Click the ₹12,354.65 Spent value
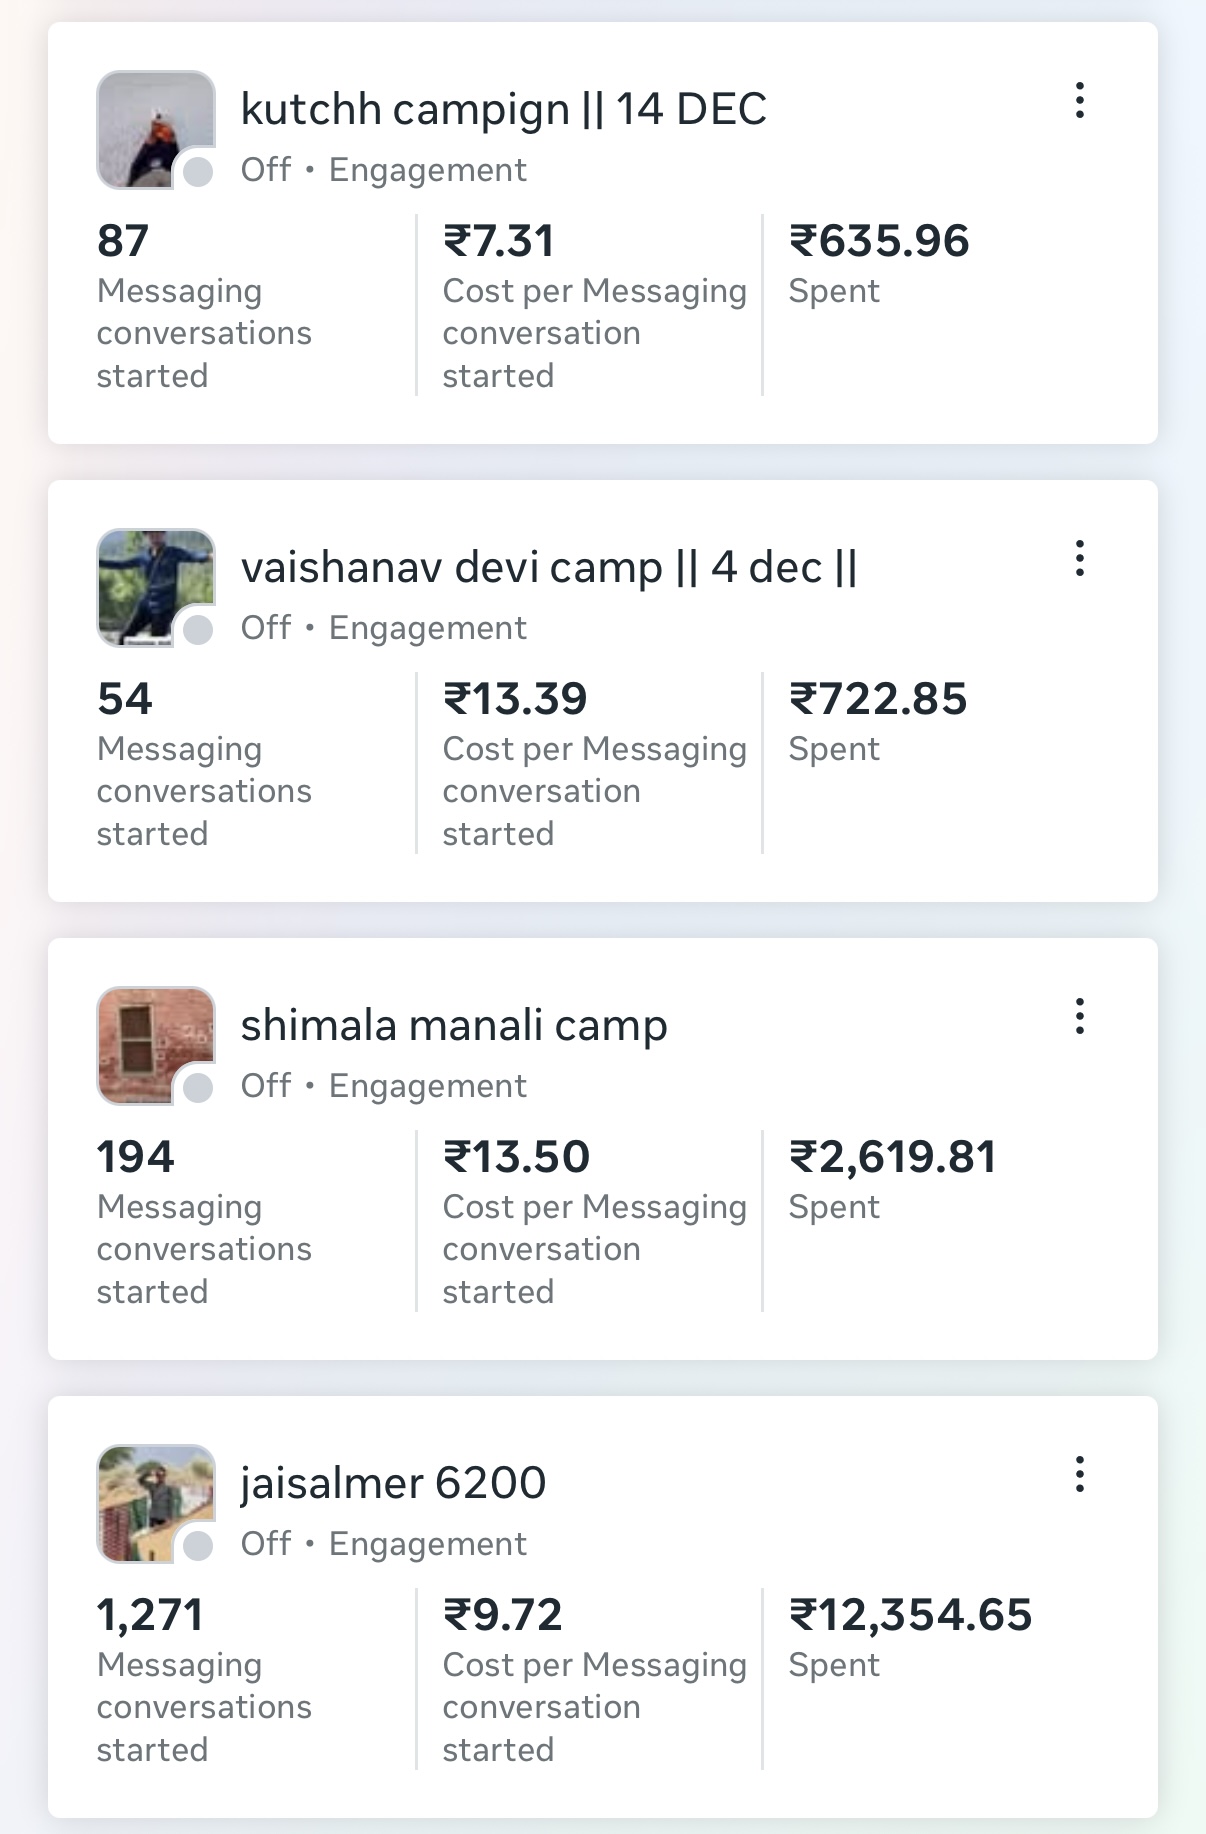Screen dimensions: 1206x1834 tap(910, 1615)
